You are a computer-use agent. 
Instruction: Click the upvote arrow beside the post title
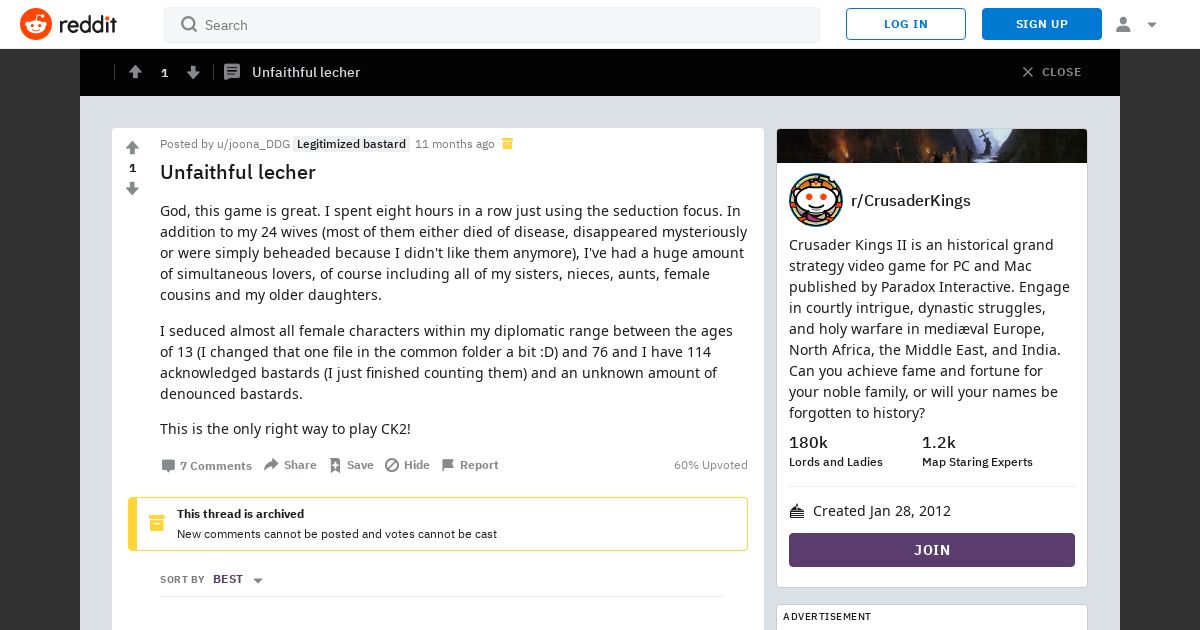tap(132, 148)
